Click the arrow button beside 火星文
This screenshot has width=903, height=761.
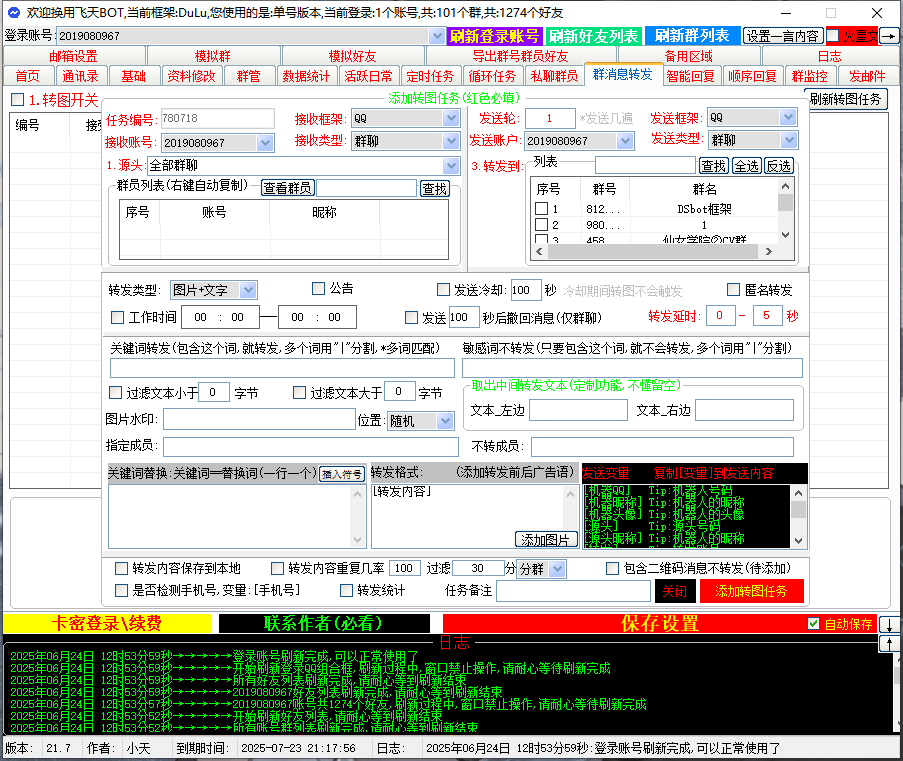coord(890,36)
